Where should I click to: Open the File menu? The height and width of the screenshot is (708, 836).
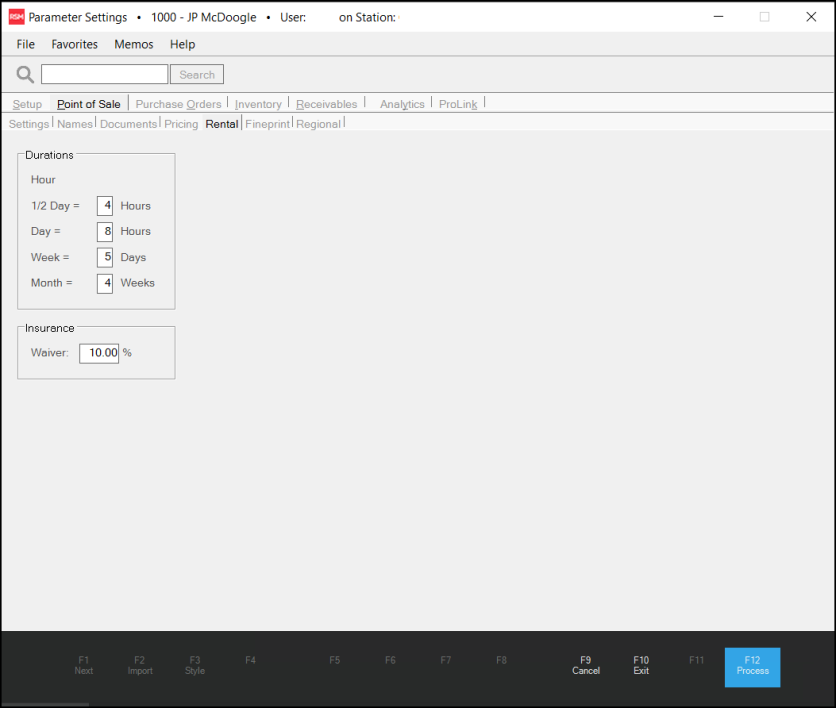25,44
